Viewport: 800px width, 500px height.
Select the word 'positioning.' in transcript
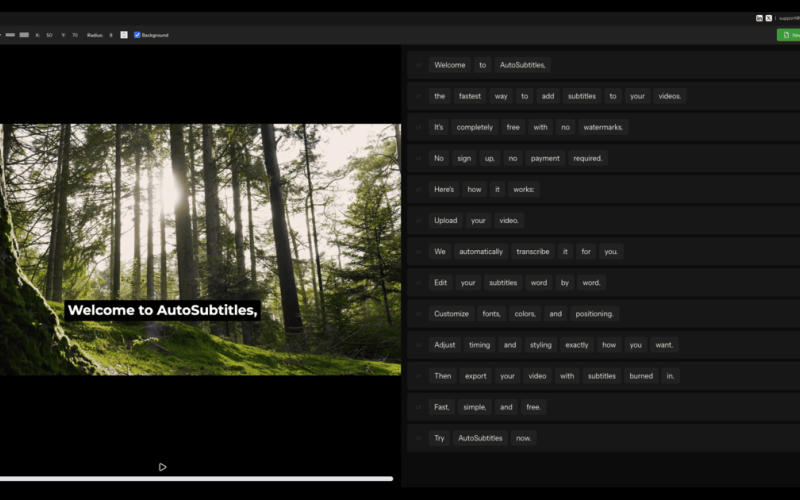pos(594,314)
